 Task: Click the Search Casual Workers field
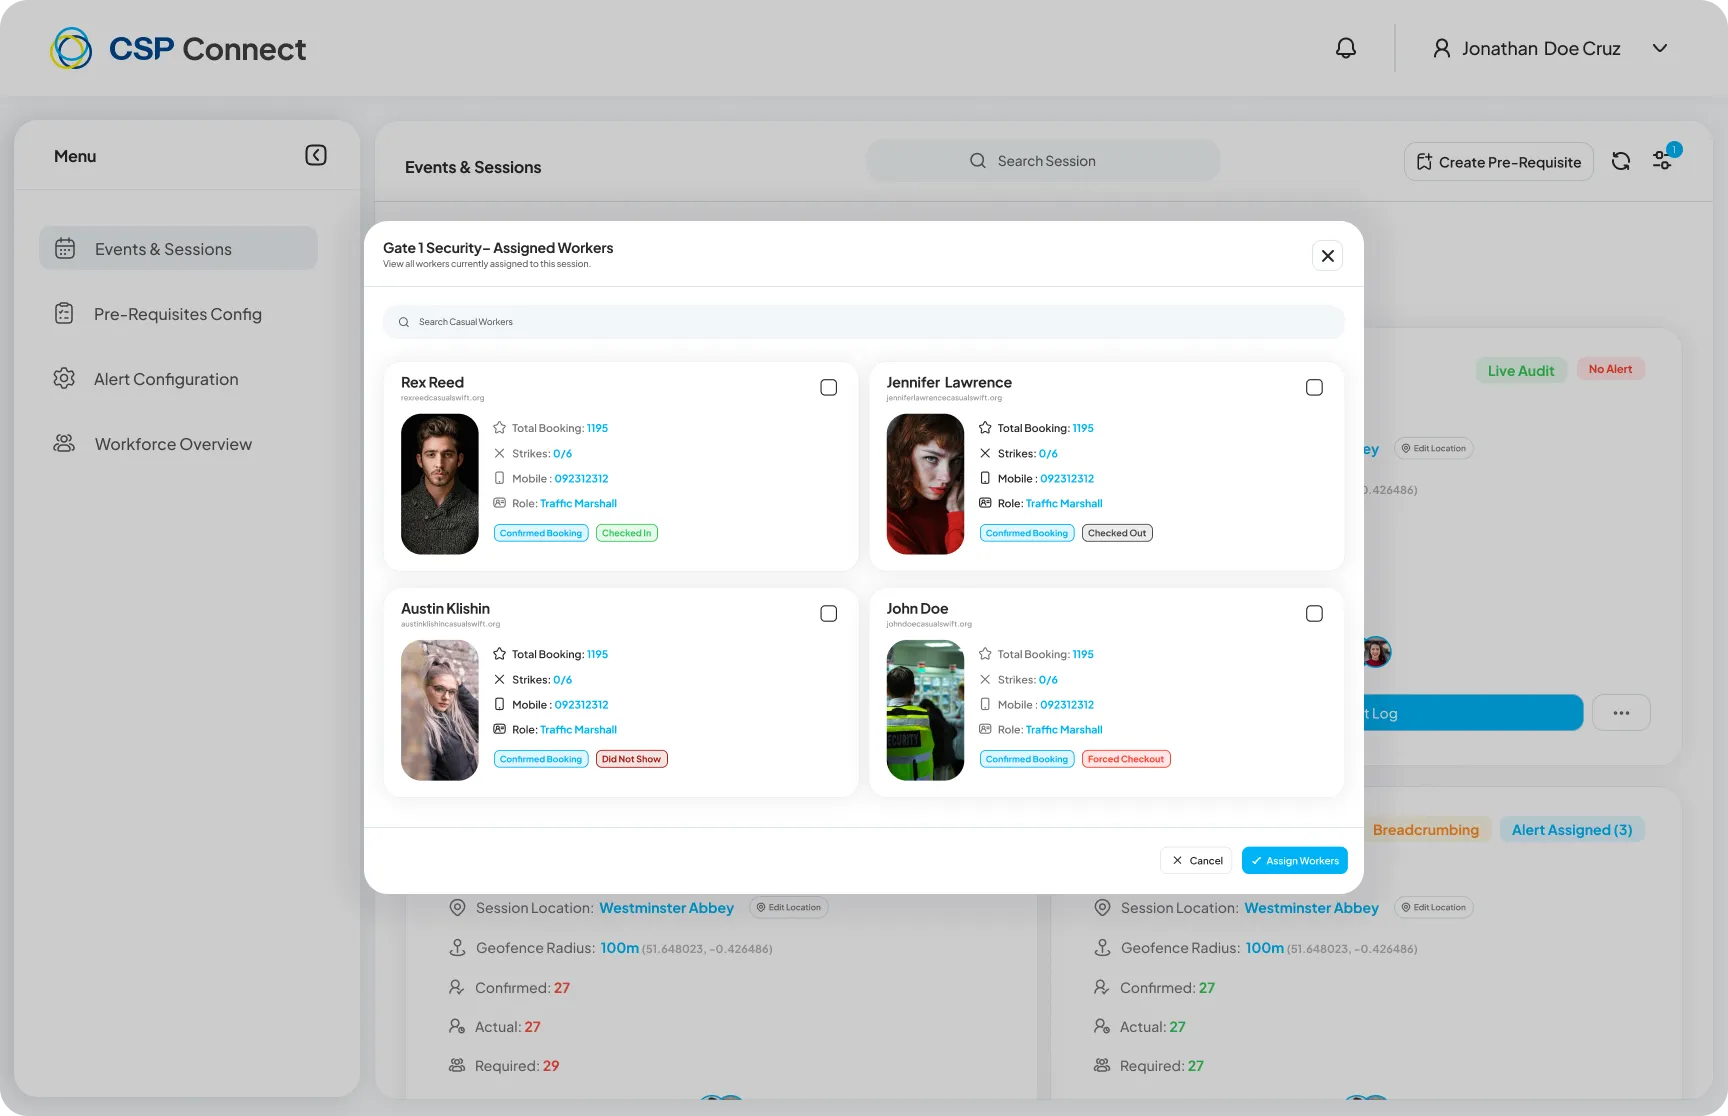[864, 322]
